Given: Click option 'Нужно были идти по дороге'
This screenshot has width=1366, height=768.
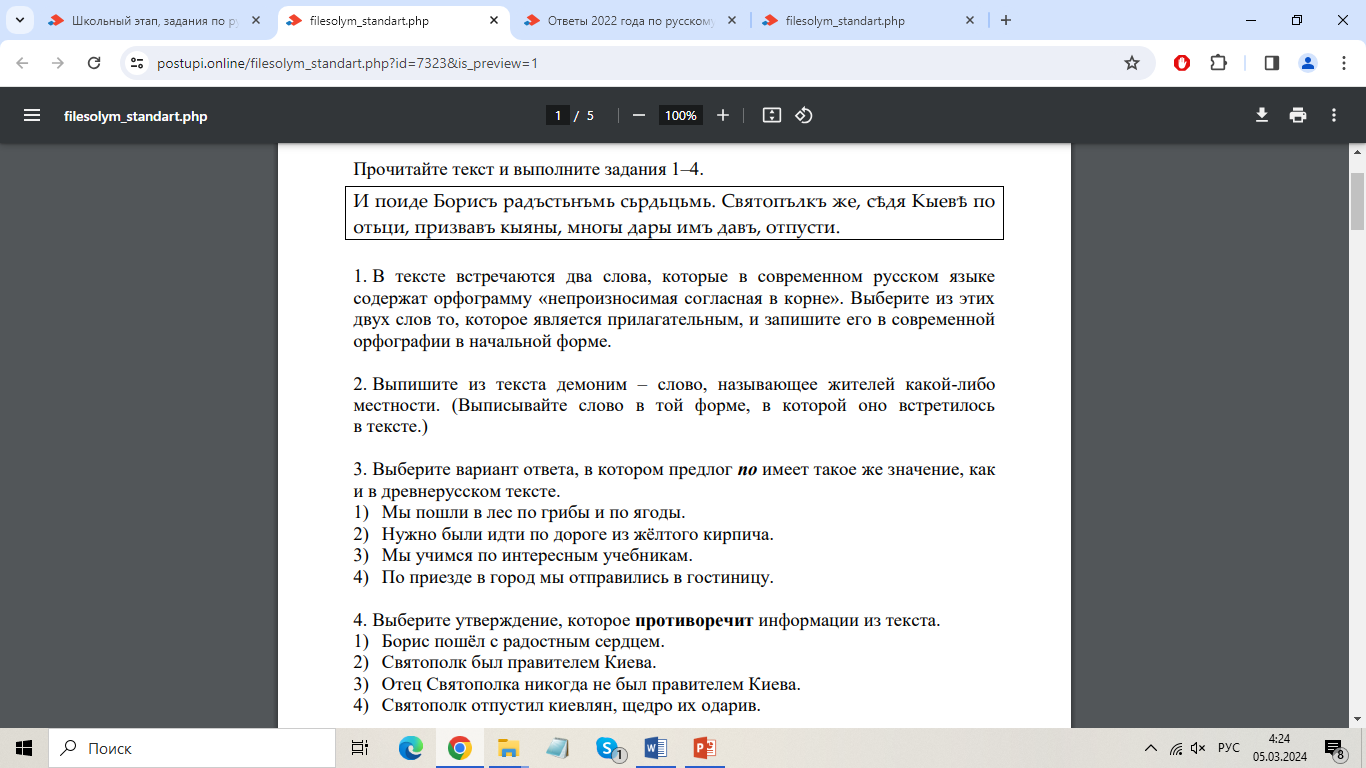Looking at the screenshot, I should coord(578,534).
